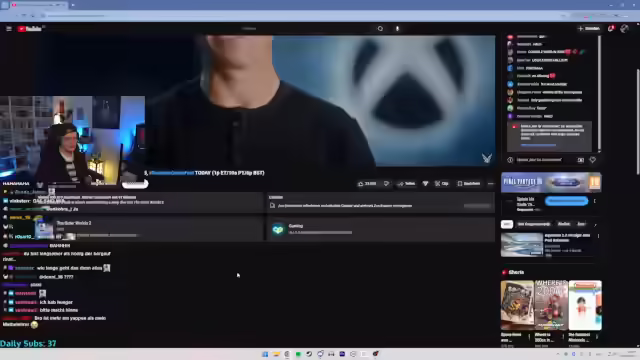Start voice search with the microphone icon
The image size is (640, 360).
397,29
